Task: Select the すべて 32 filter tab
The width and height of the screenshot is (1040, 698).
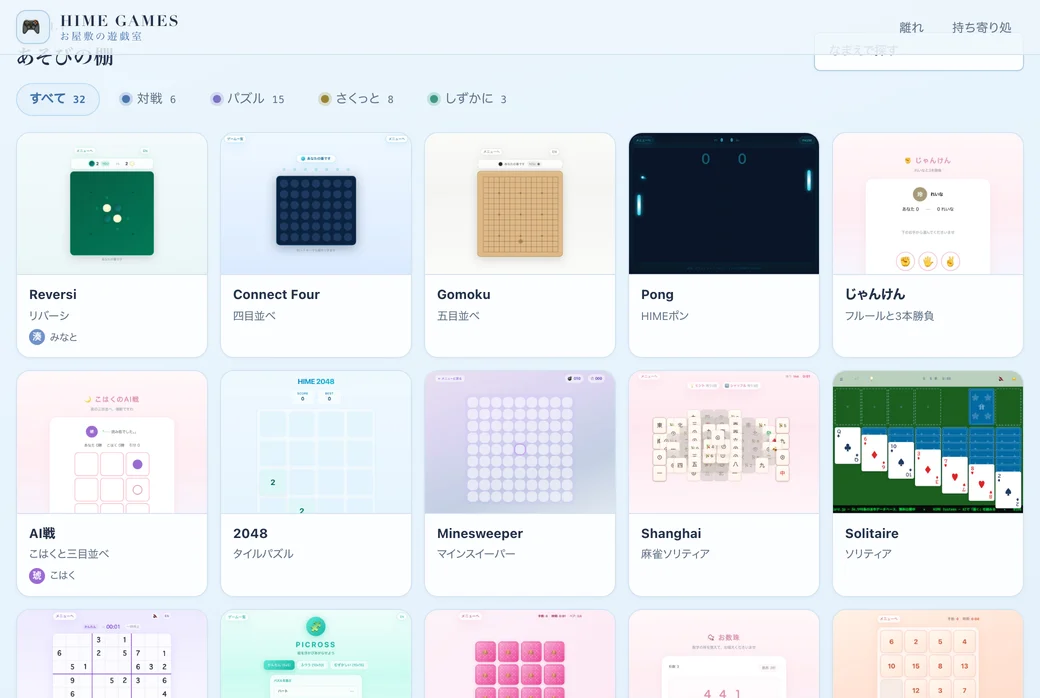Action: pyautogui.click(x=58, y=99)
